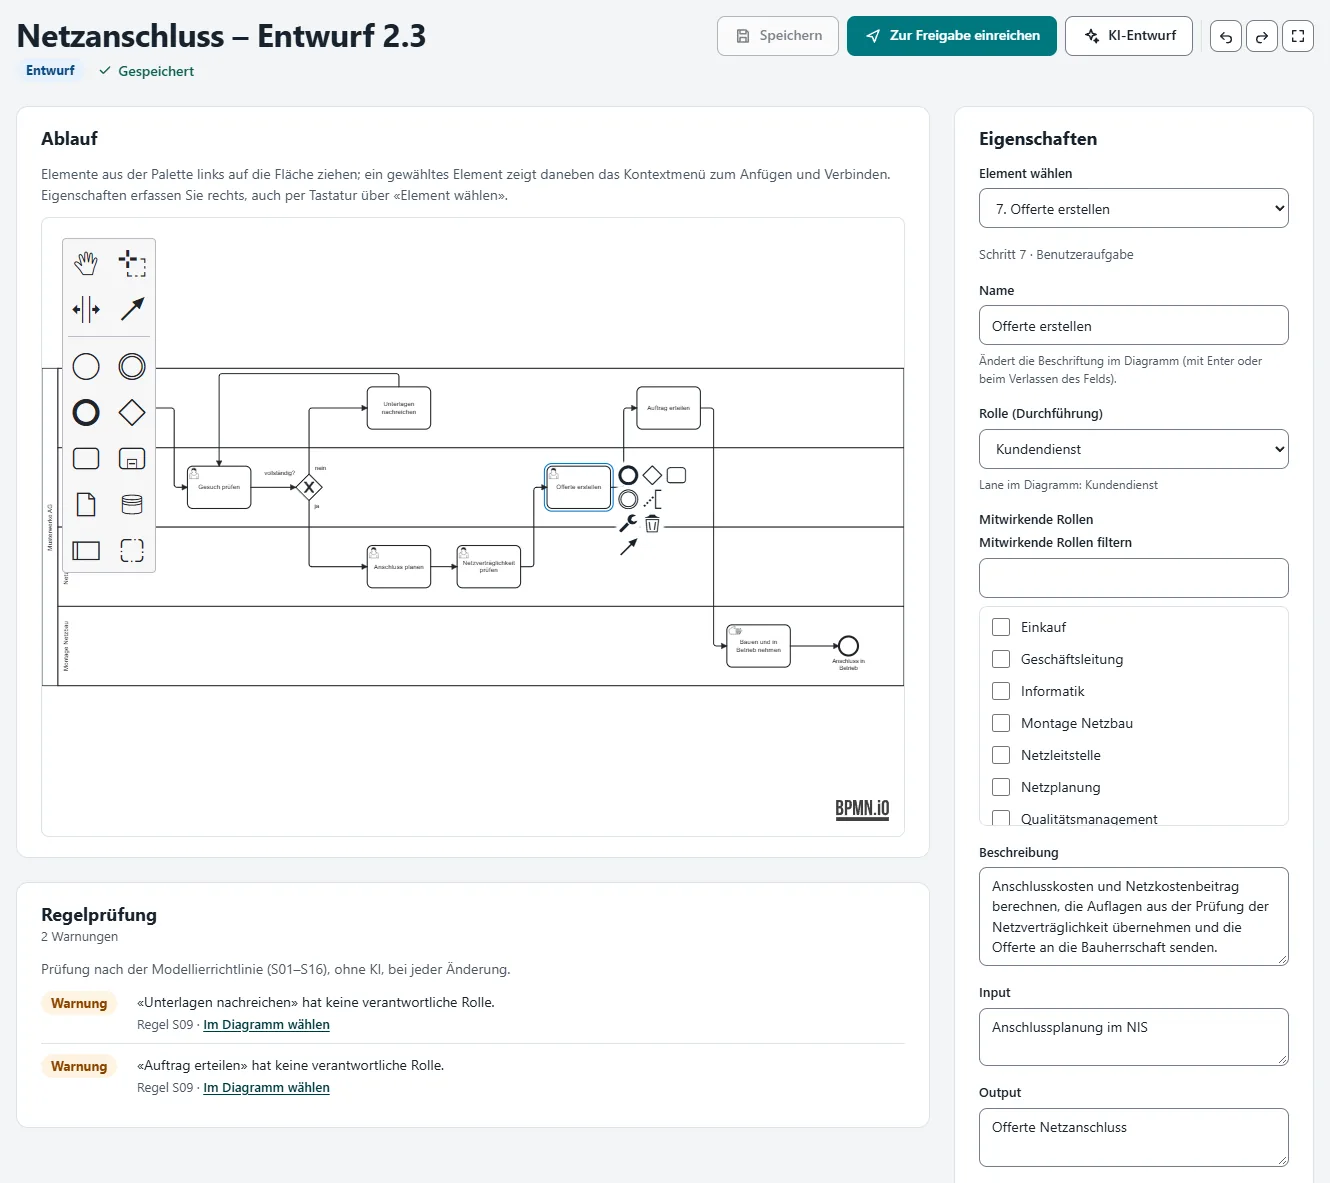Screen dimensions: 1330x1183
Task: Select the data object shape in palette
Action: (86, 504)
